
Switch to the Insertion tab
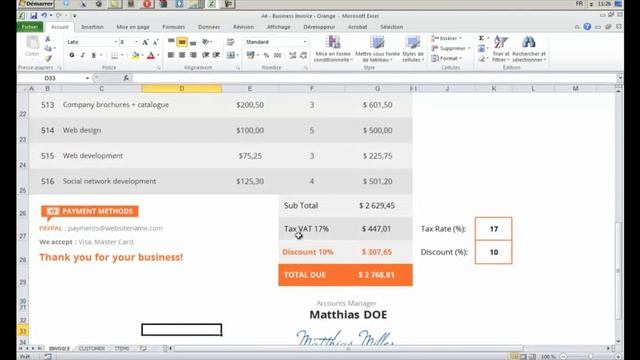click(92, 27)
